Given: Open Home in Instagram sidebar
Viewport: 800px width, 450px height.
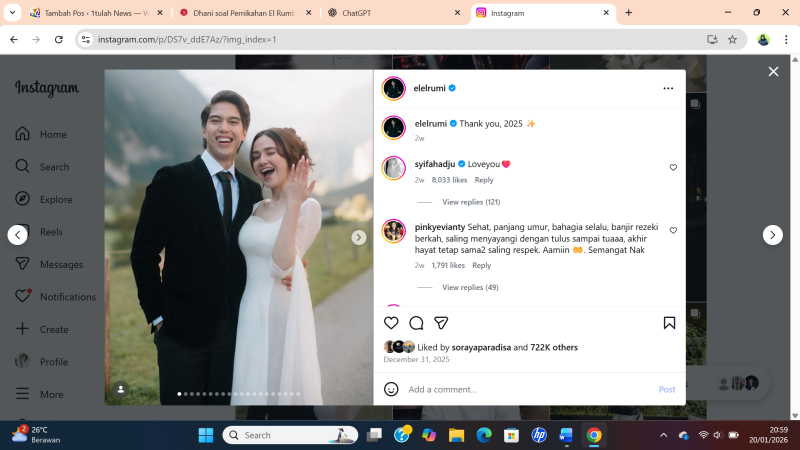Looking at the screenshot, I should (42, 134).
